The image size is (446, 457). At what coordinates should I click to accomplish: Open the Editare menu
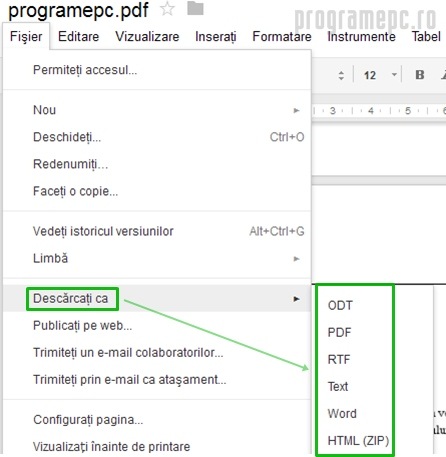point(78,36)
